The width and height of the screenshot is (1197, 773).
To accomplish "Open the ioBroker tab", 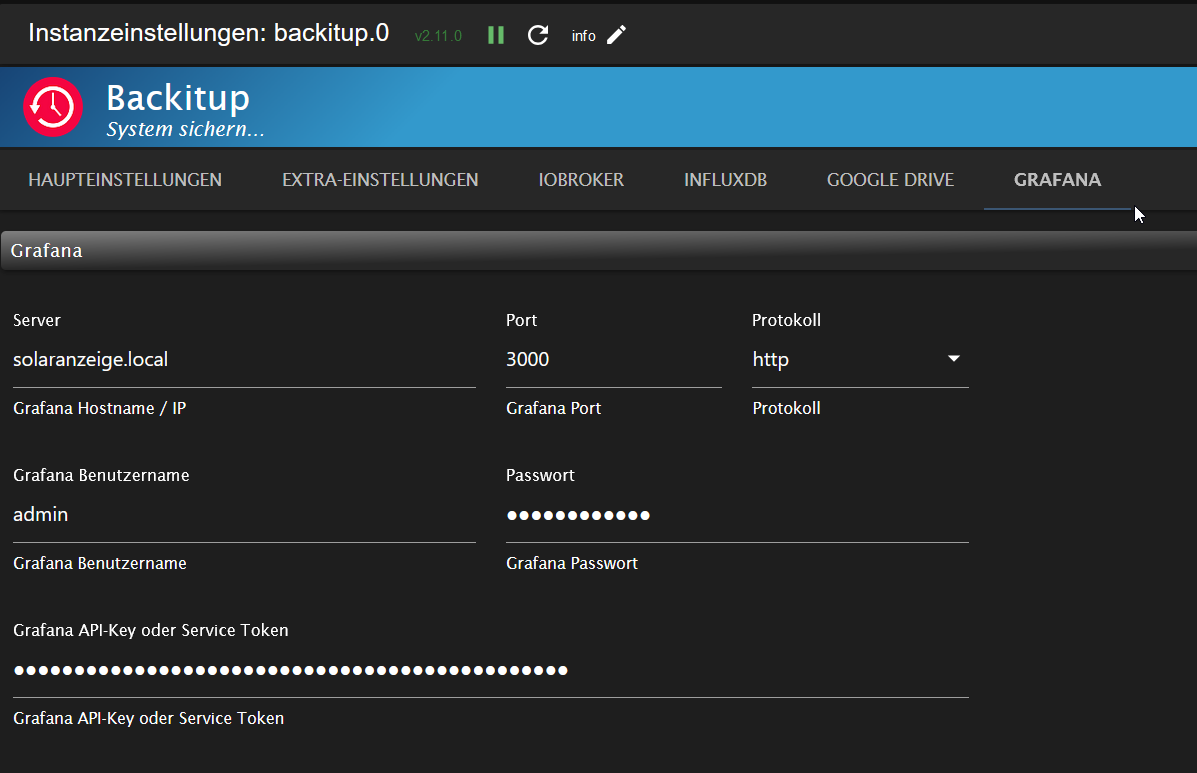I will (x=581, y=179).
